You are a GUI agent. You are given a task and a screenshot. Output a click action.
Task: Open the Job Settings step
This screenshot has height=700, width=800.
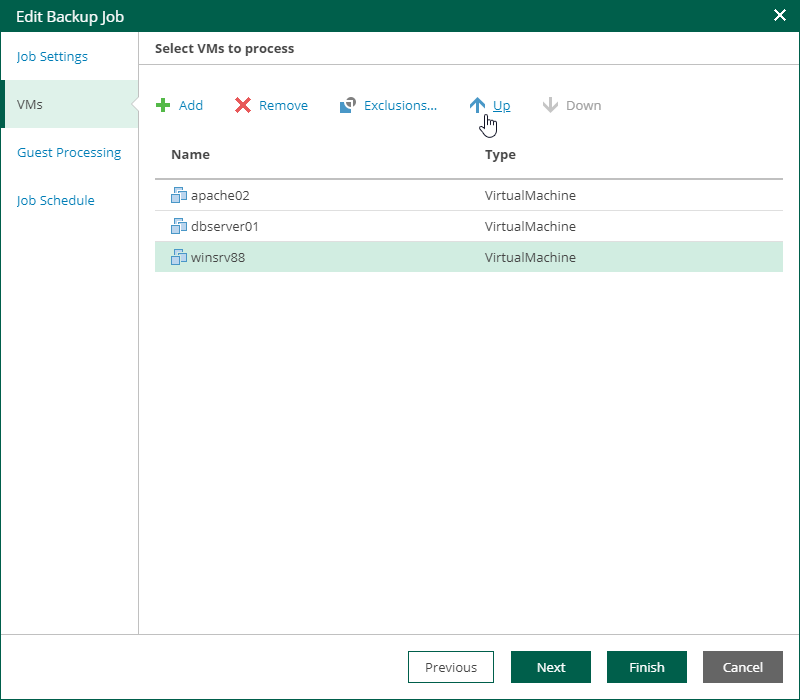tap(52, 56)
